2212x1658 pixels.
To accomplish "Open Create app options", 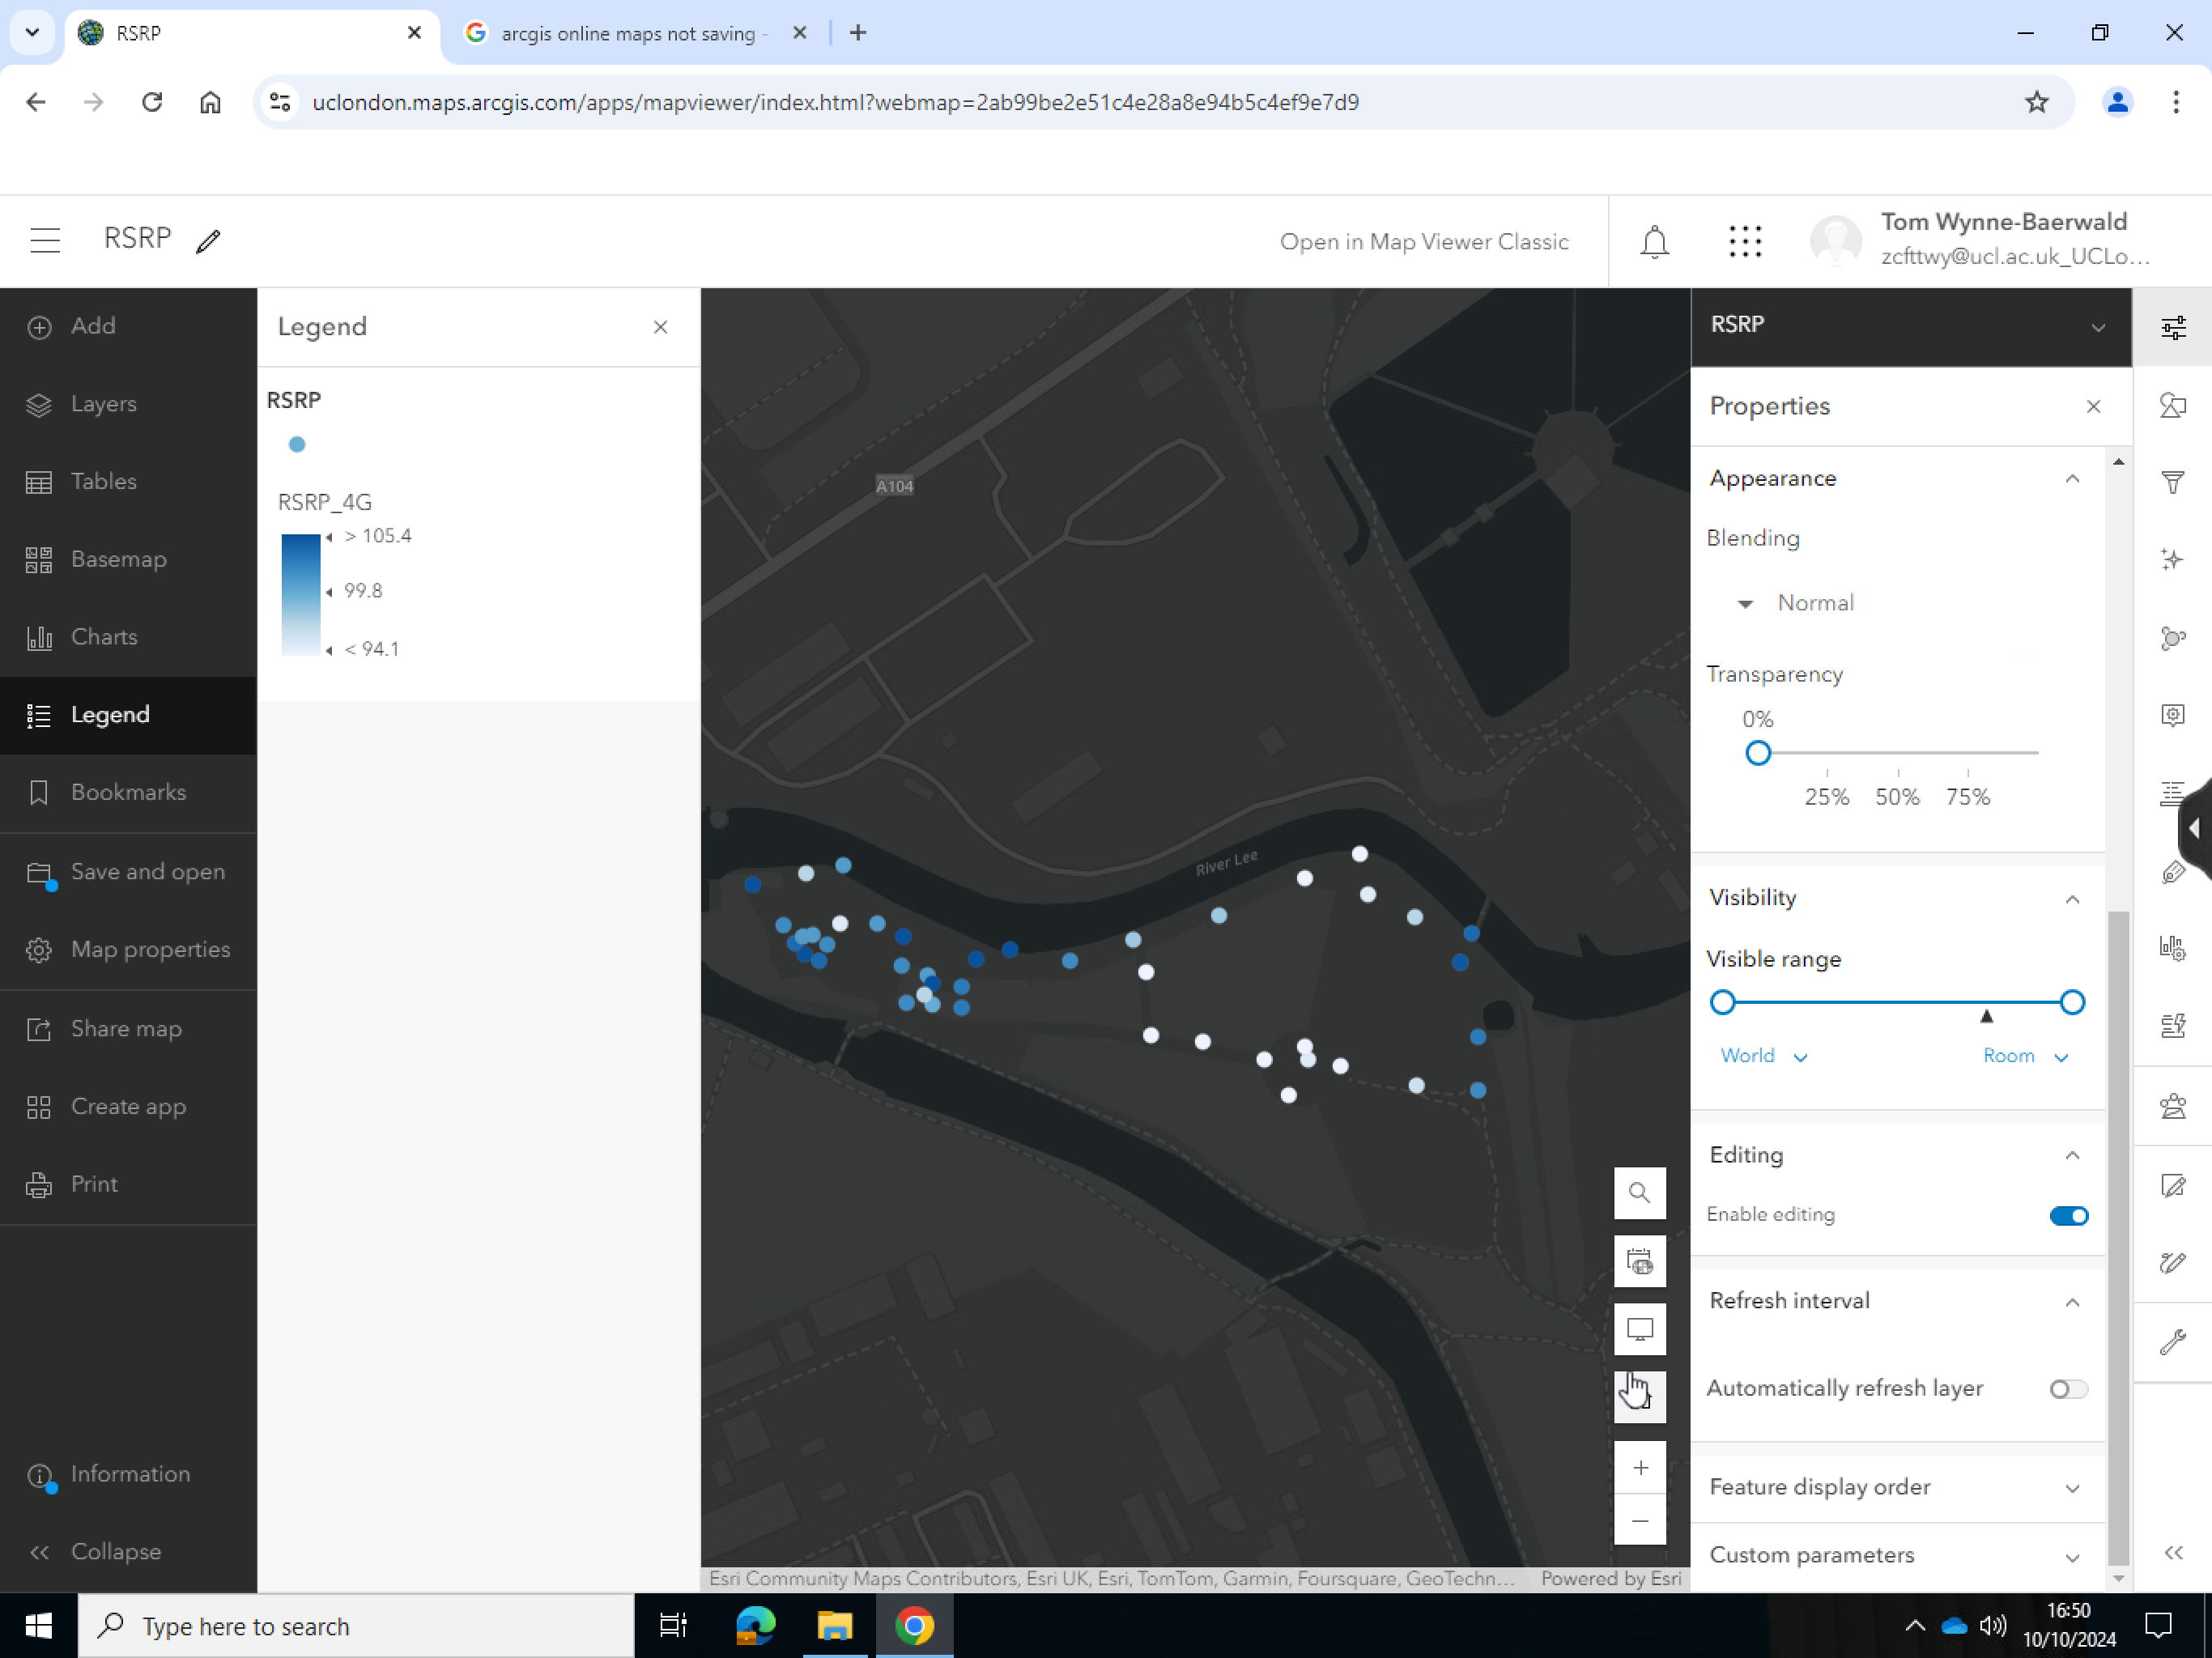I will click(x=128, y=1107).
